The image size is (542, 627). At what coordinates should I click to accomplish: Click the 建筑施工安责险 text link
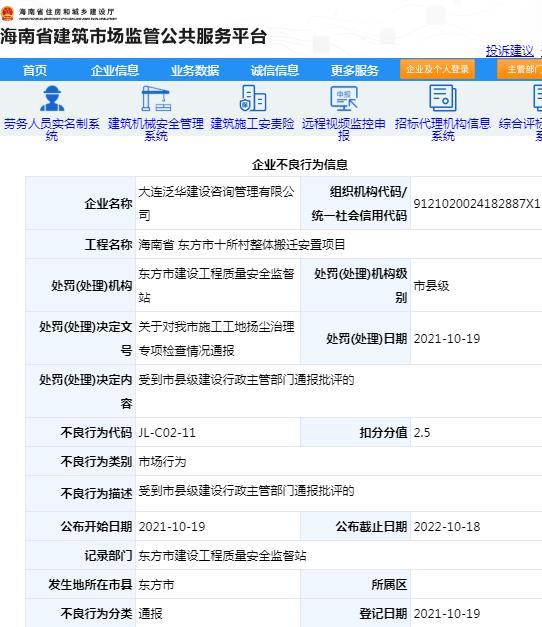coord(252,124)
